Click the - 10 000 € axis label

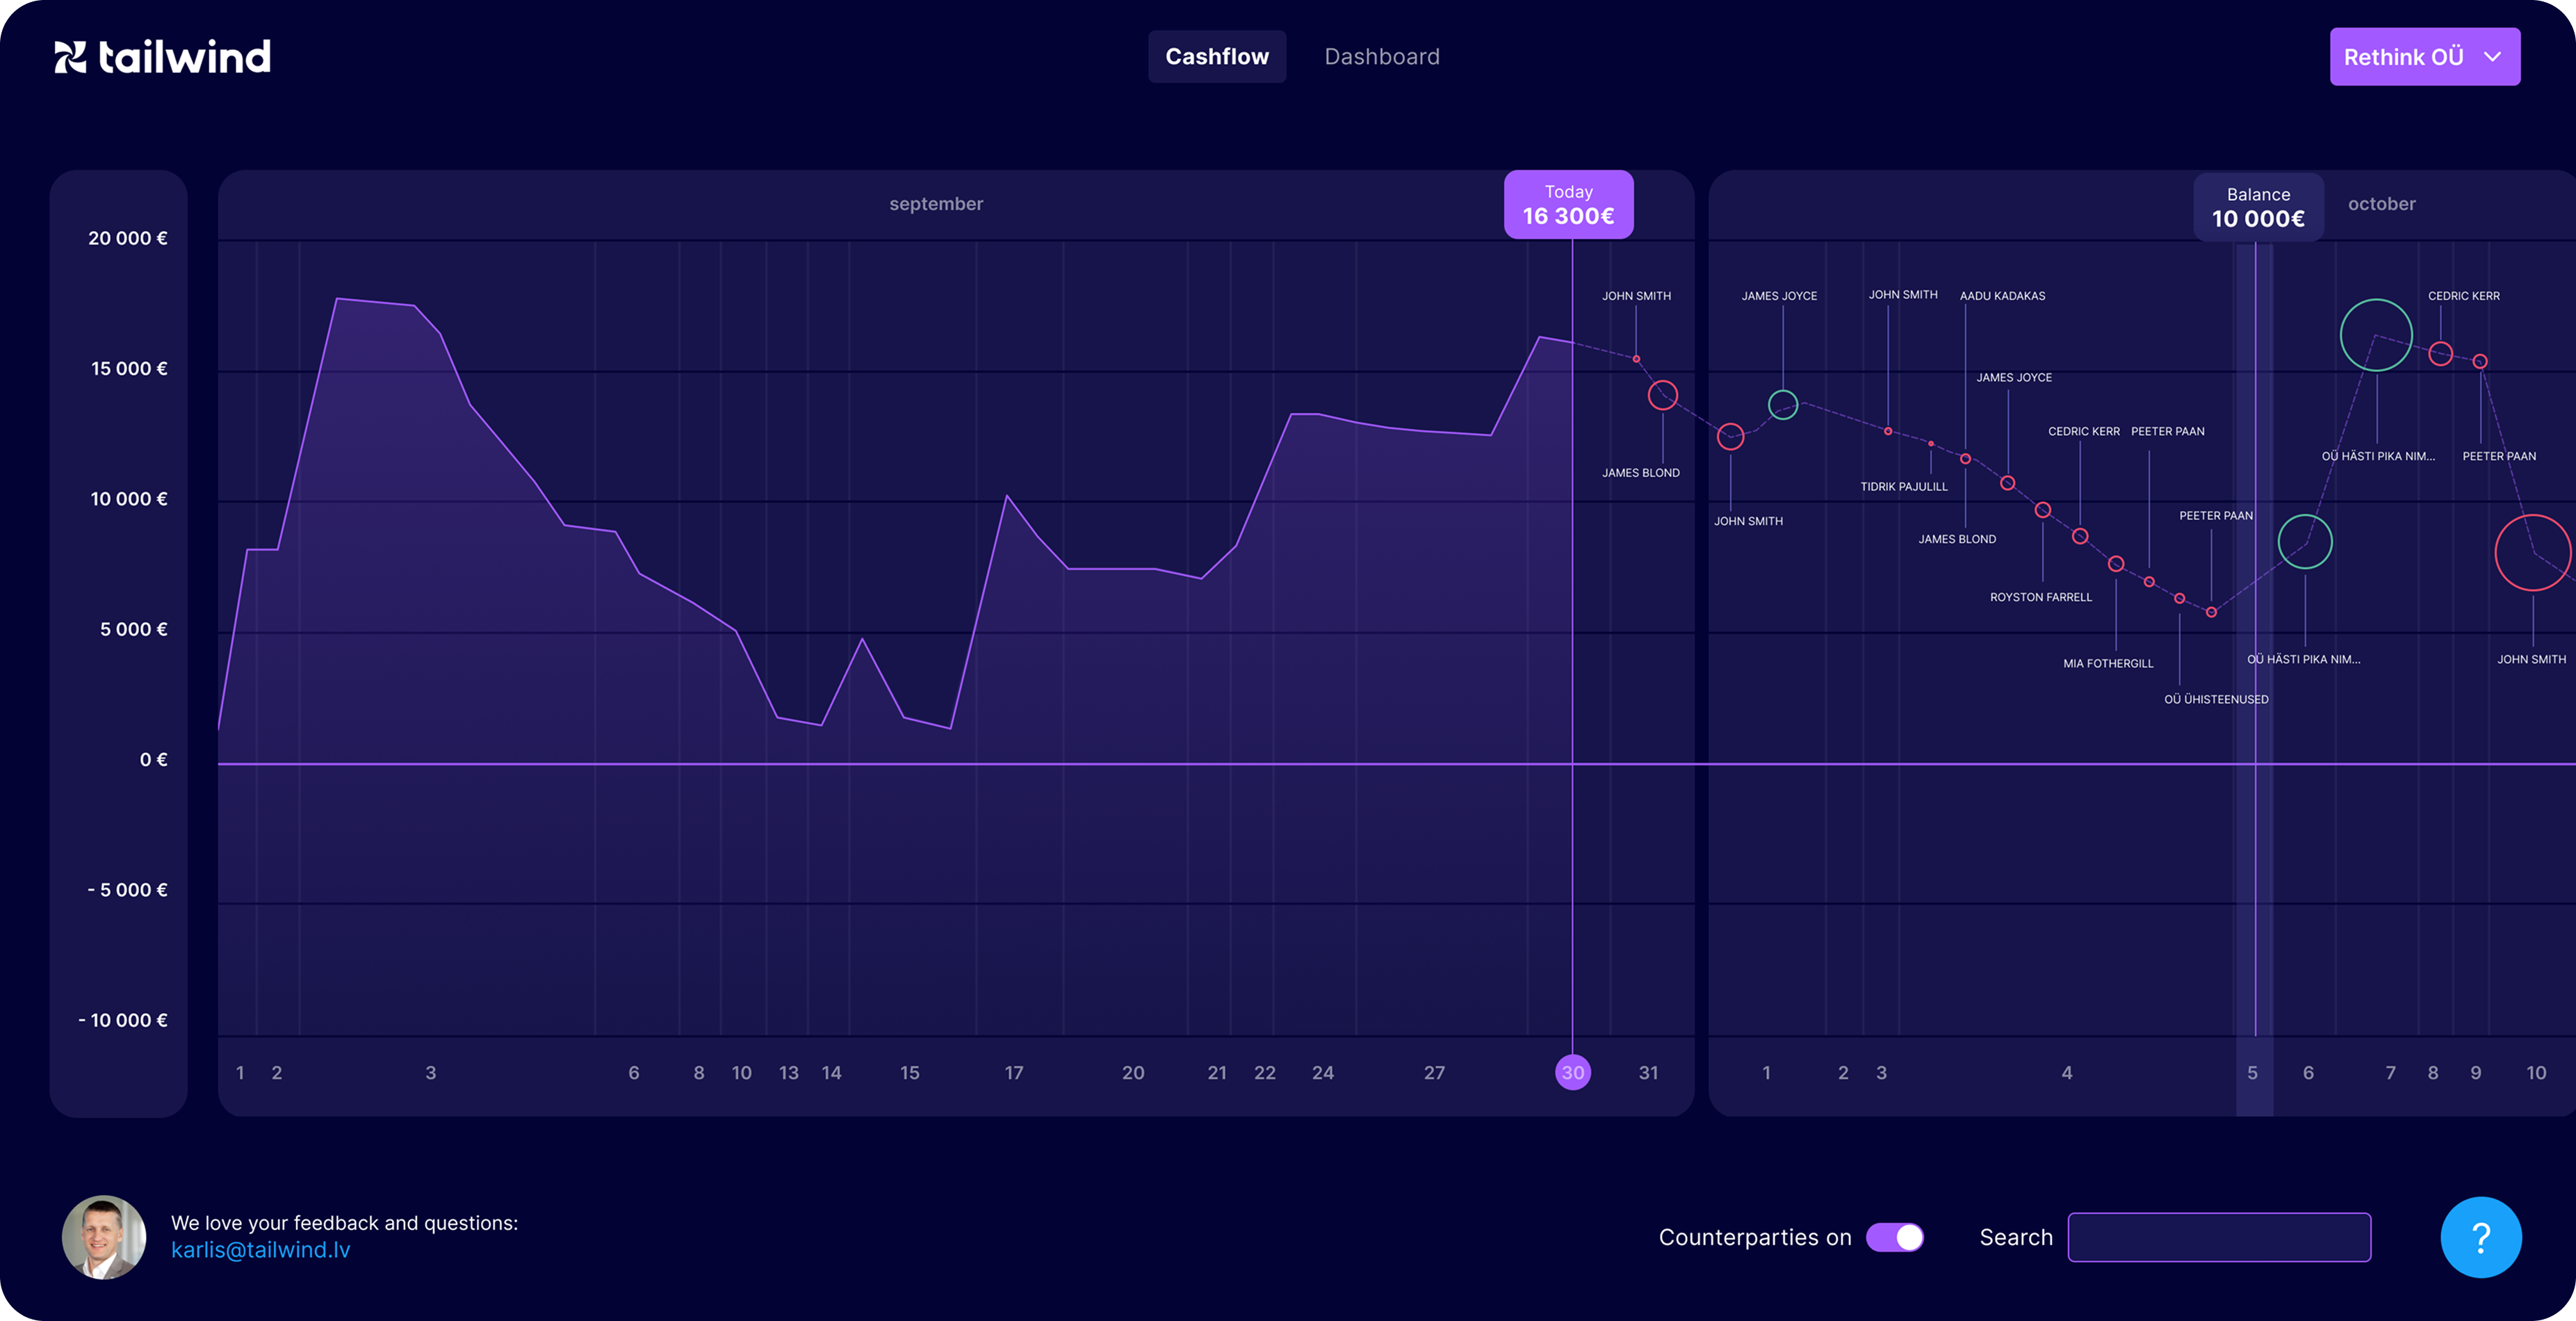123,1020
